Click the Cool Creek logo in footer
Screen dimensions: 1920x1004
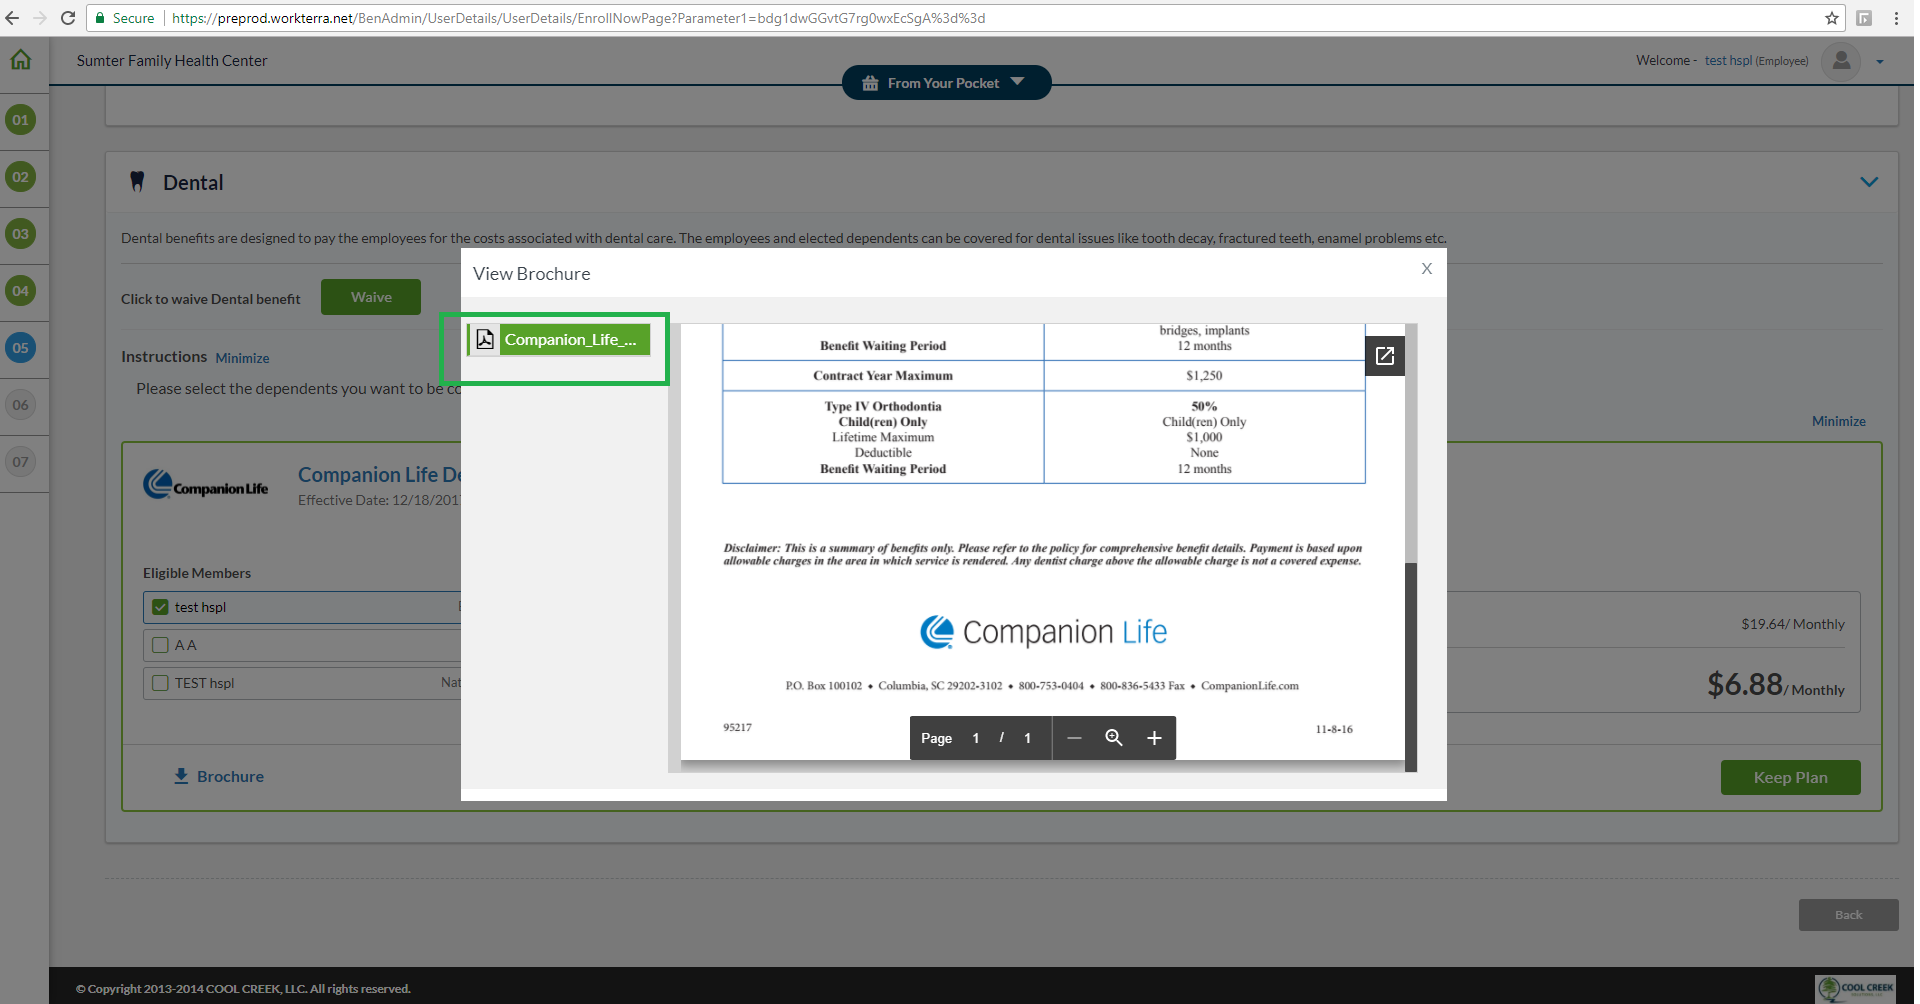click(1856, 988)
